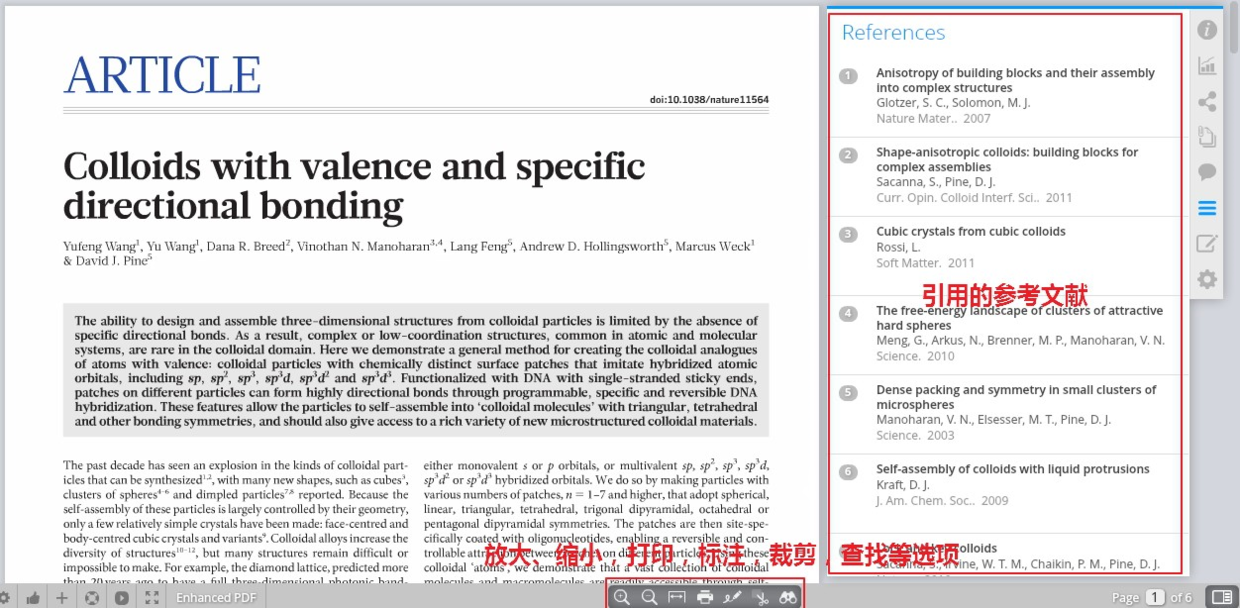Click the print icon in bottom toolbar
The image size is (1240, 608).
coord(704,597)
